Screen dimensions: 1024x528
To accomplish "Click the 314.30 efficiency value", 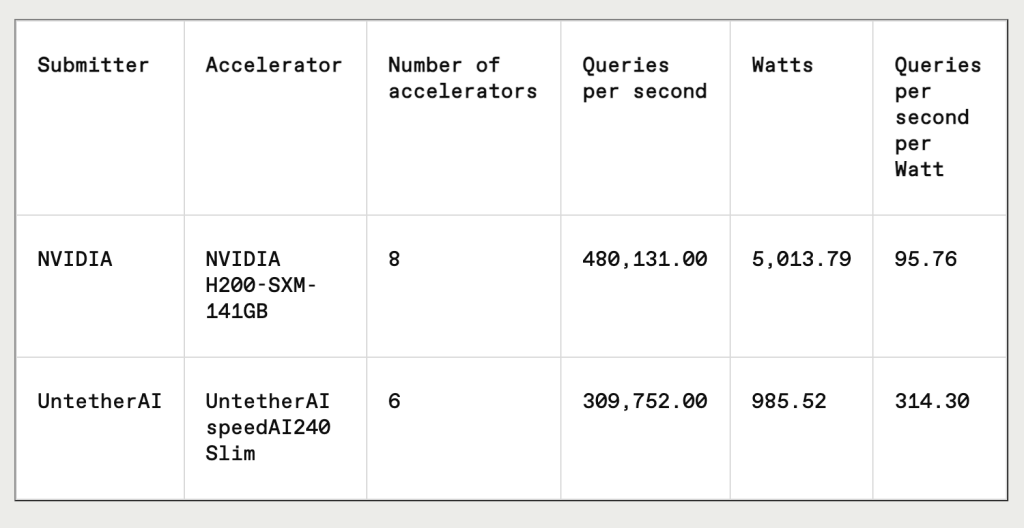I will [x=932, y=401].
